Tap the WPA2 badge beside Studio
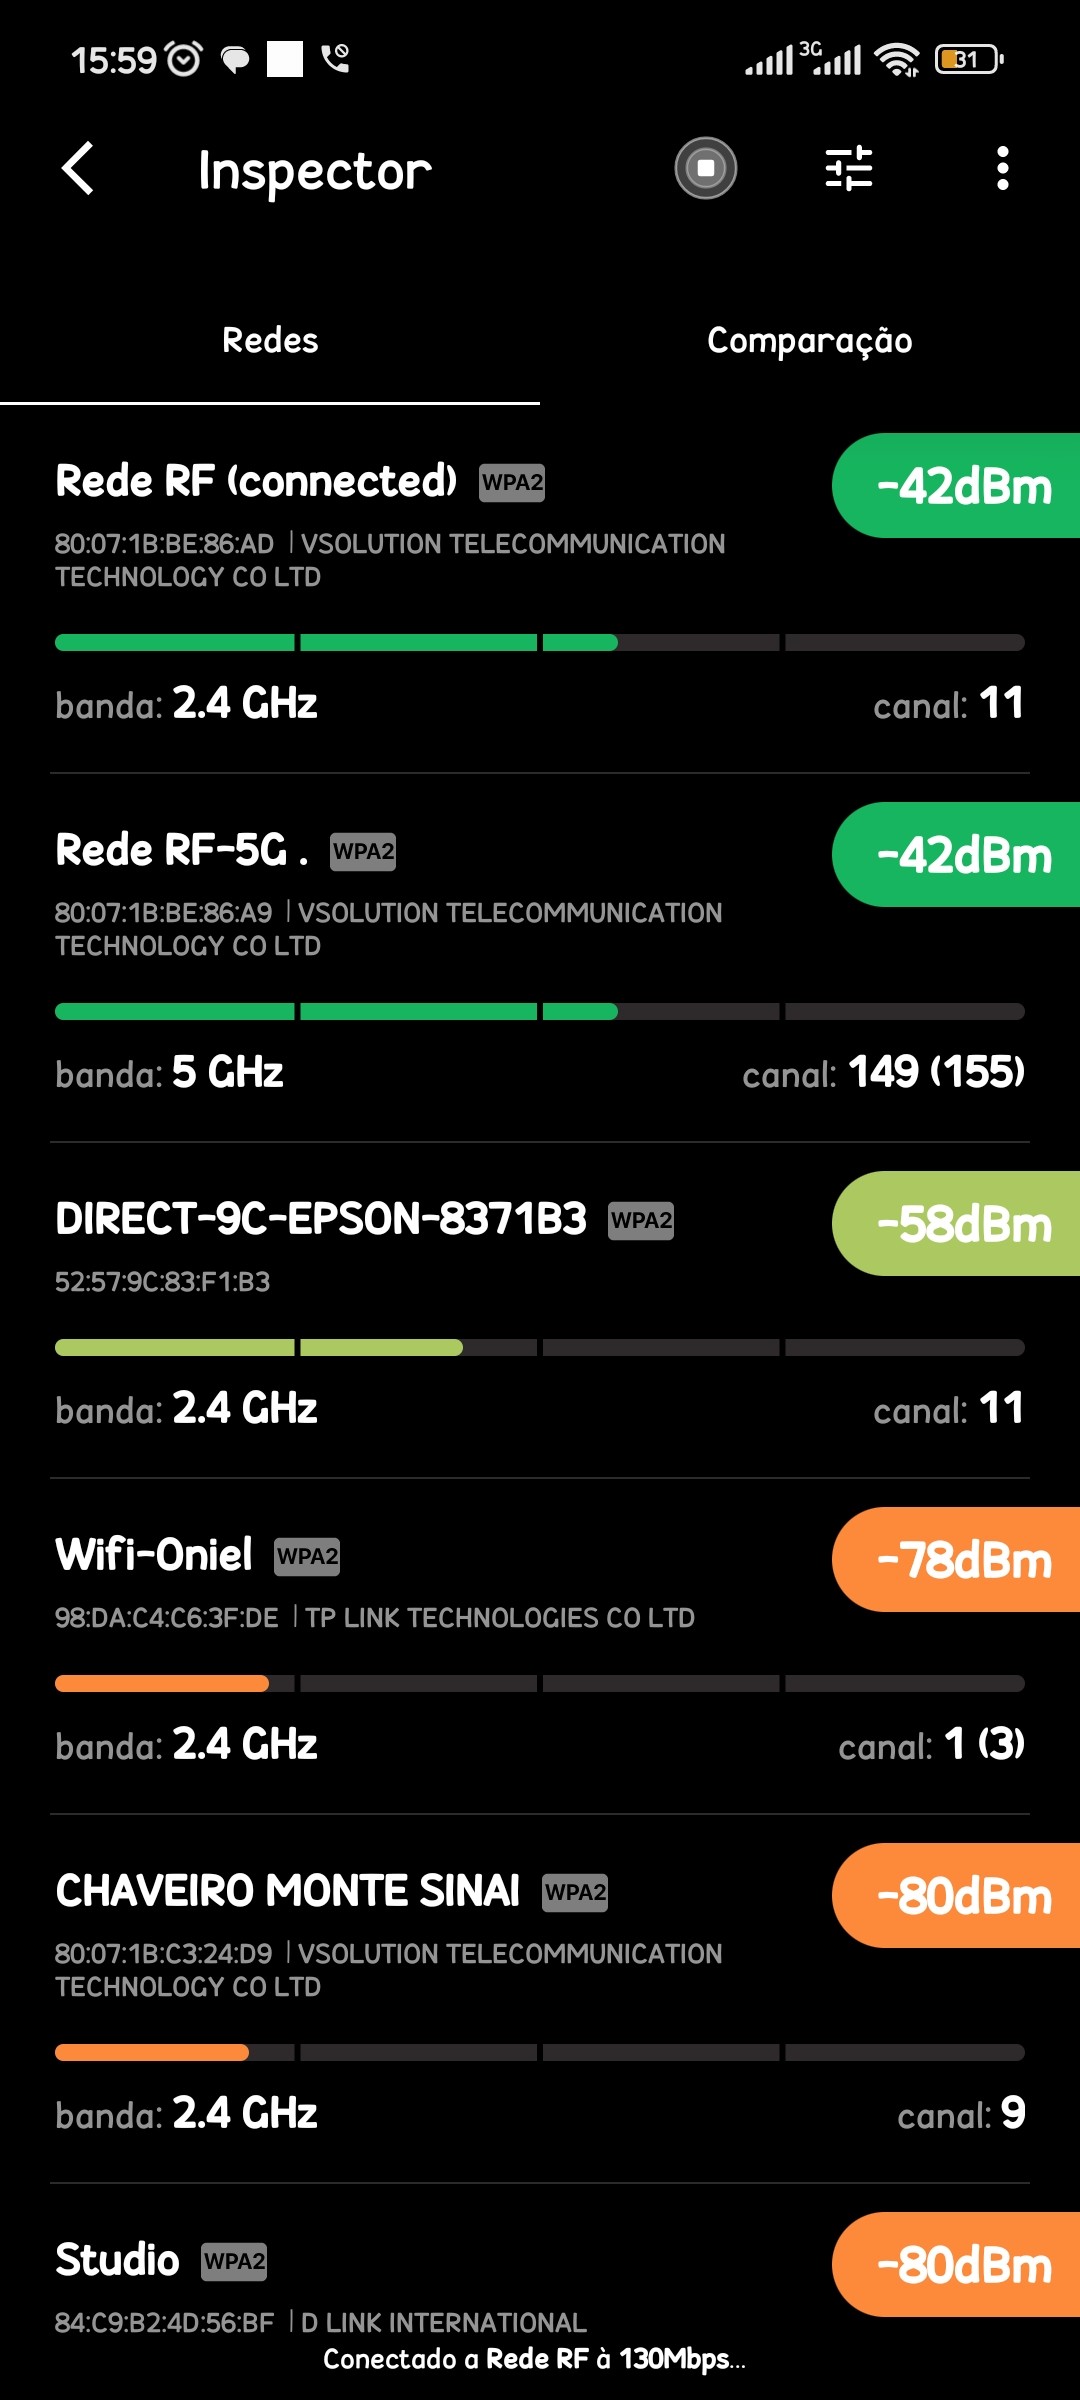 tap(234, 2262)
